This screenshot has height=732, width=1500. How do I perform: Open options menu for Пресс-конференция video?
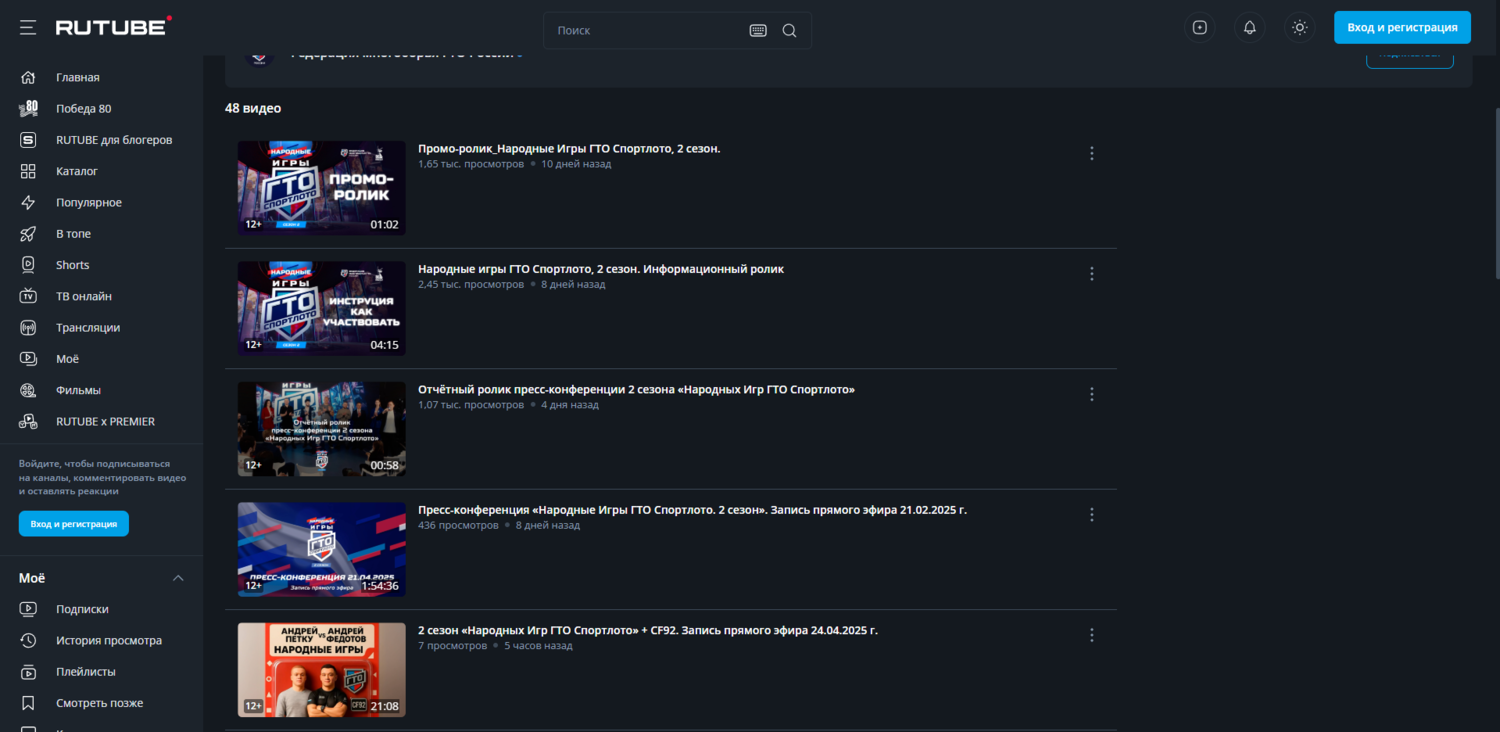pyautogui.click(x=1092, y=514)
